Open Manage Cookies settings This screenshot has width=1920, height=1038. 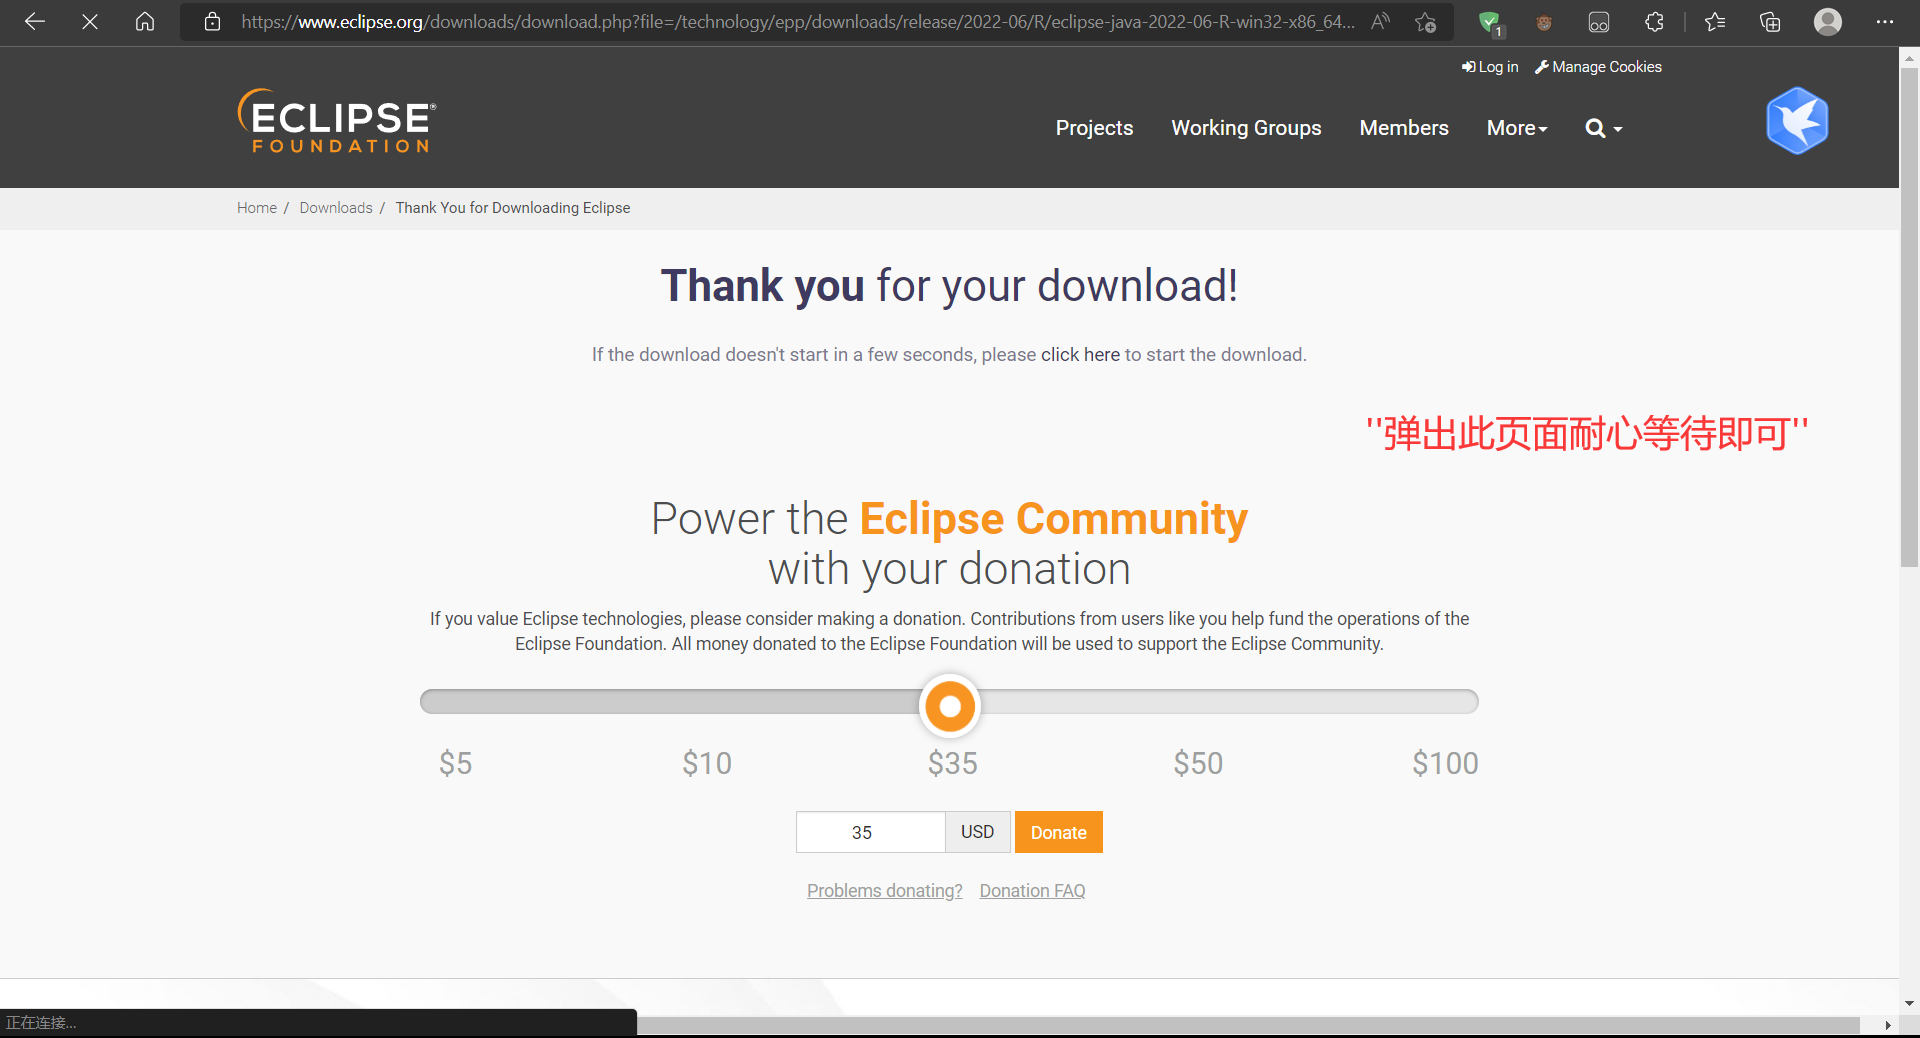(x=1598, y=67)
